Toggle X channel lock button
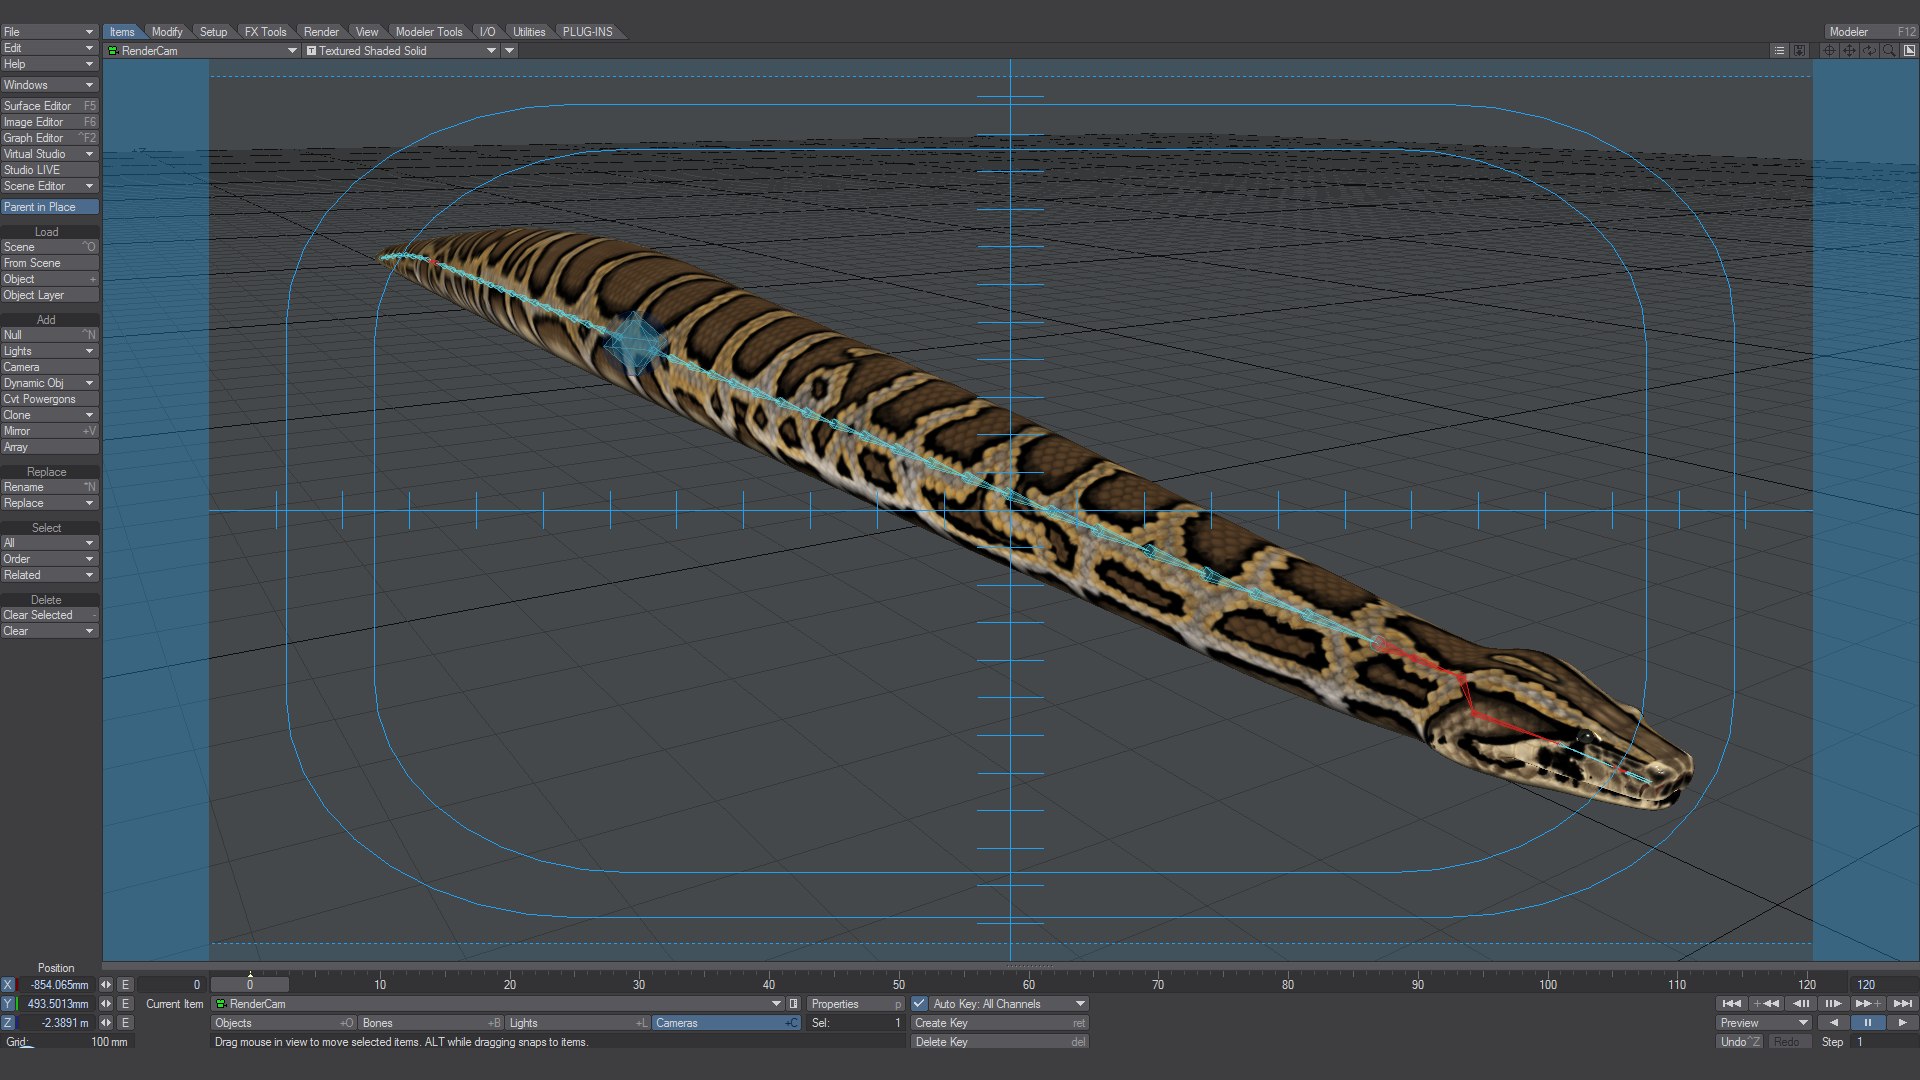The height and width of the screenshot is (1080, 1920). [x=8, y=985]
